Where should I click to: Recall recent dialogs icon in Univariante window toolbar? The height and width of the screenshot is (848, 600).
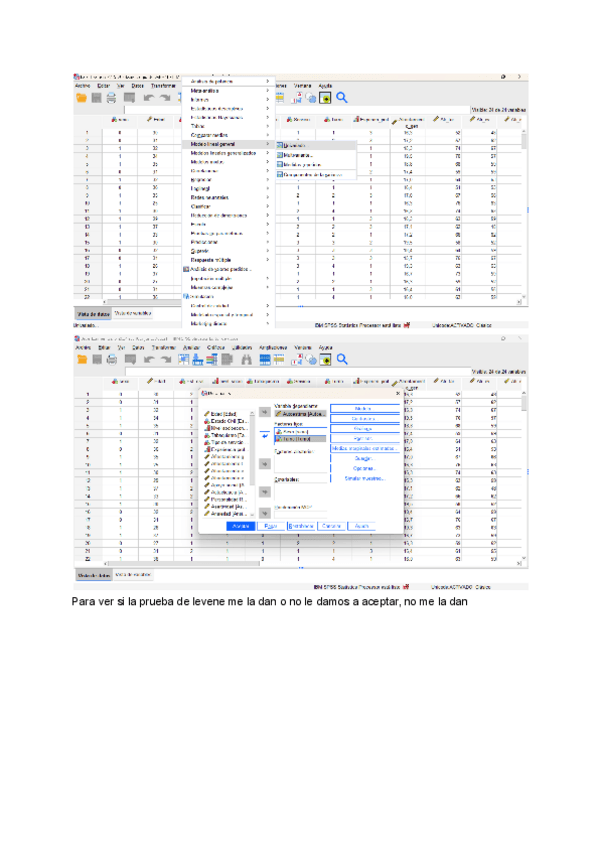coord(130,360)
